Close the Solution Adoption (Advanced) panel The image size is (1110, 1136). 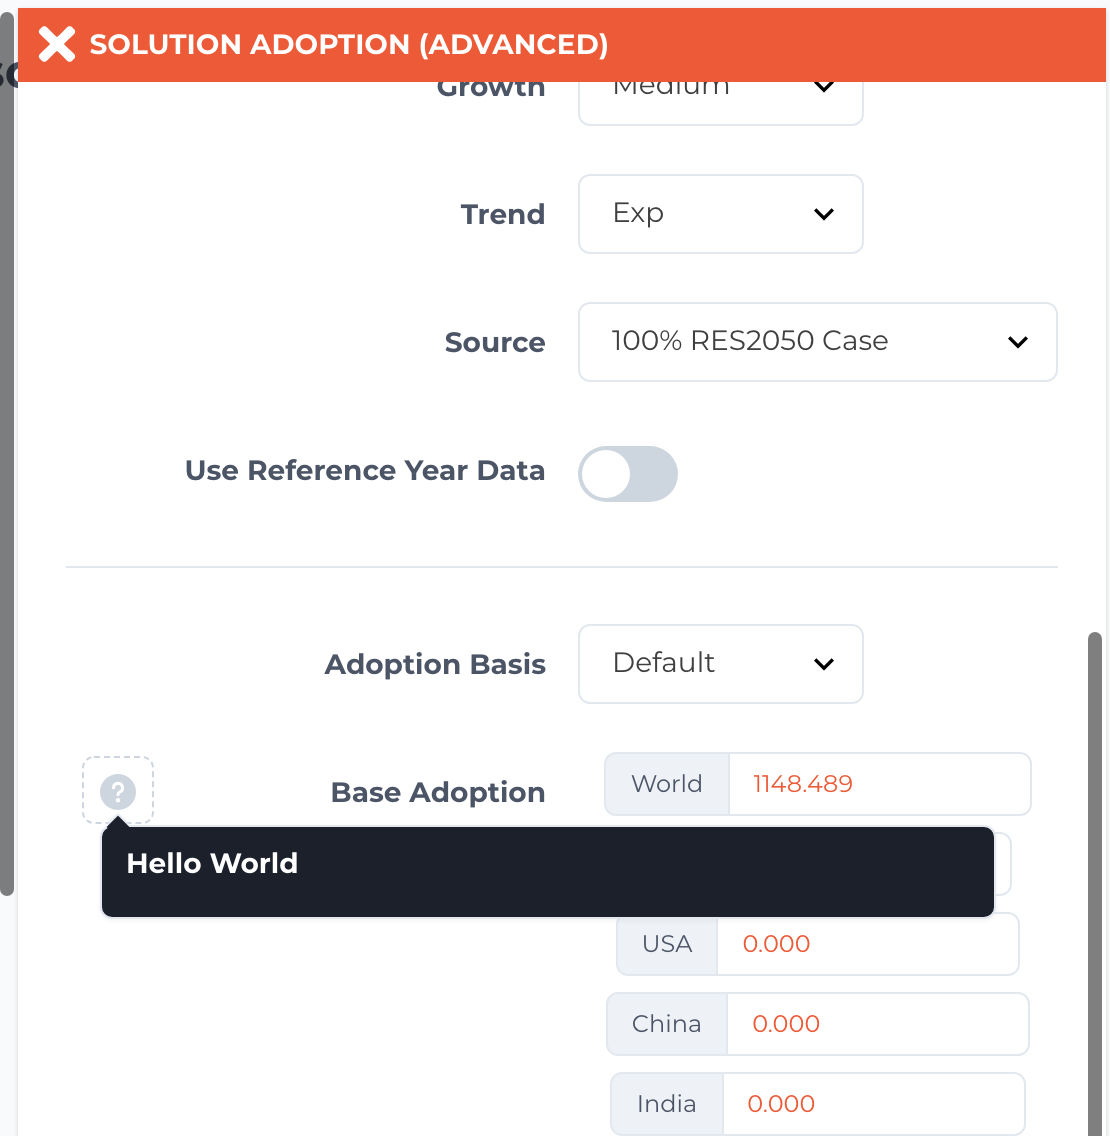click(57, 44)
